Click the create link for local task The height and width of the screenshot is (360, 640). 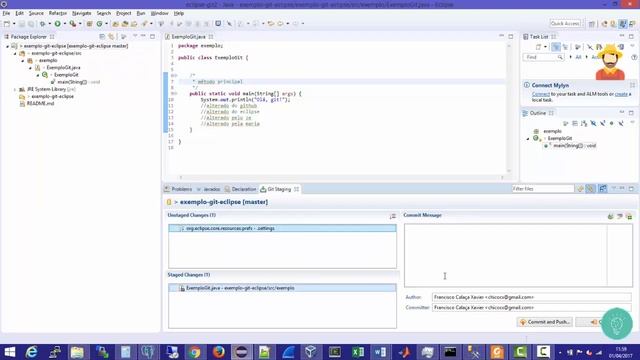621,94
